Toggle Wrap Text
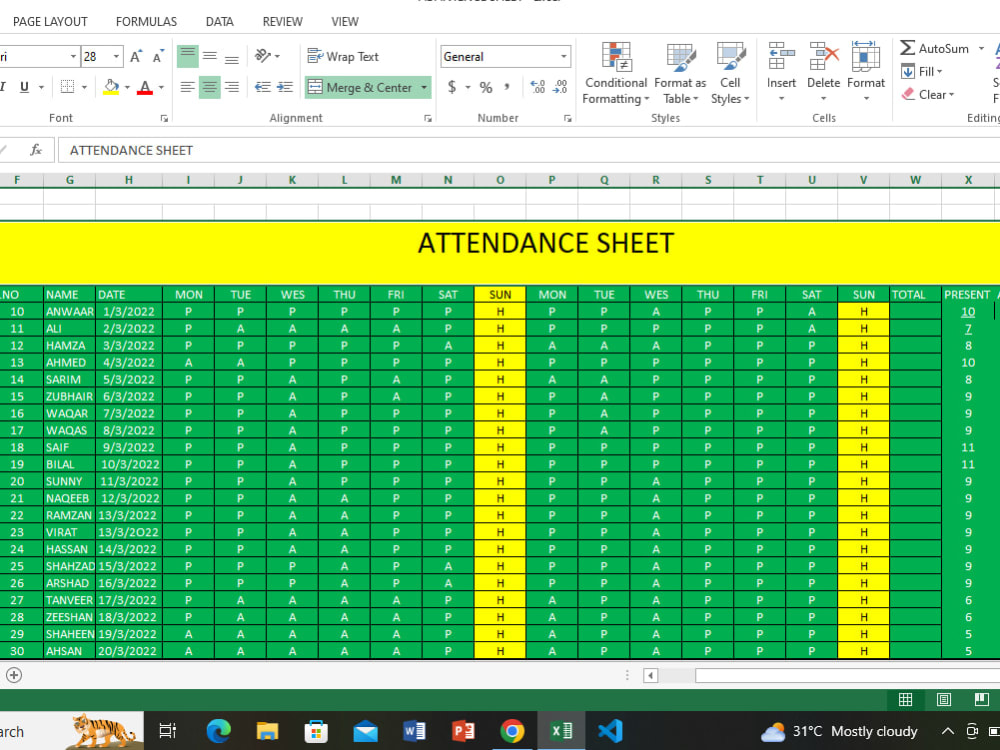 pos(343,56)
